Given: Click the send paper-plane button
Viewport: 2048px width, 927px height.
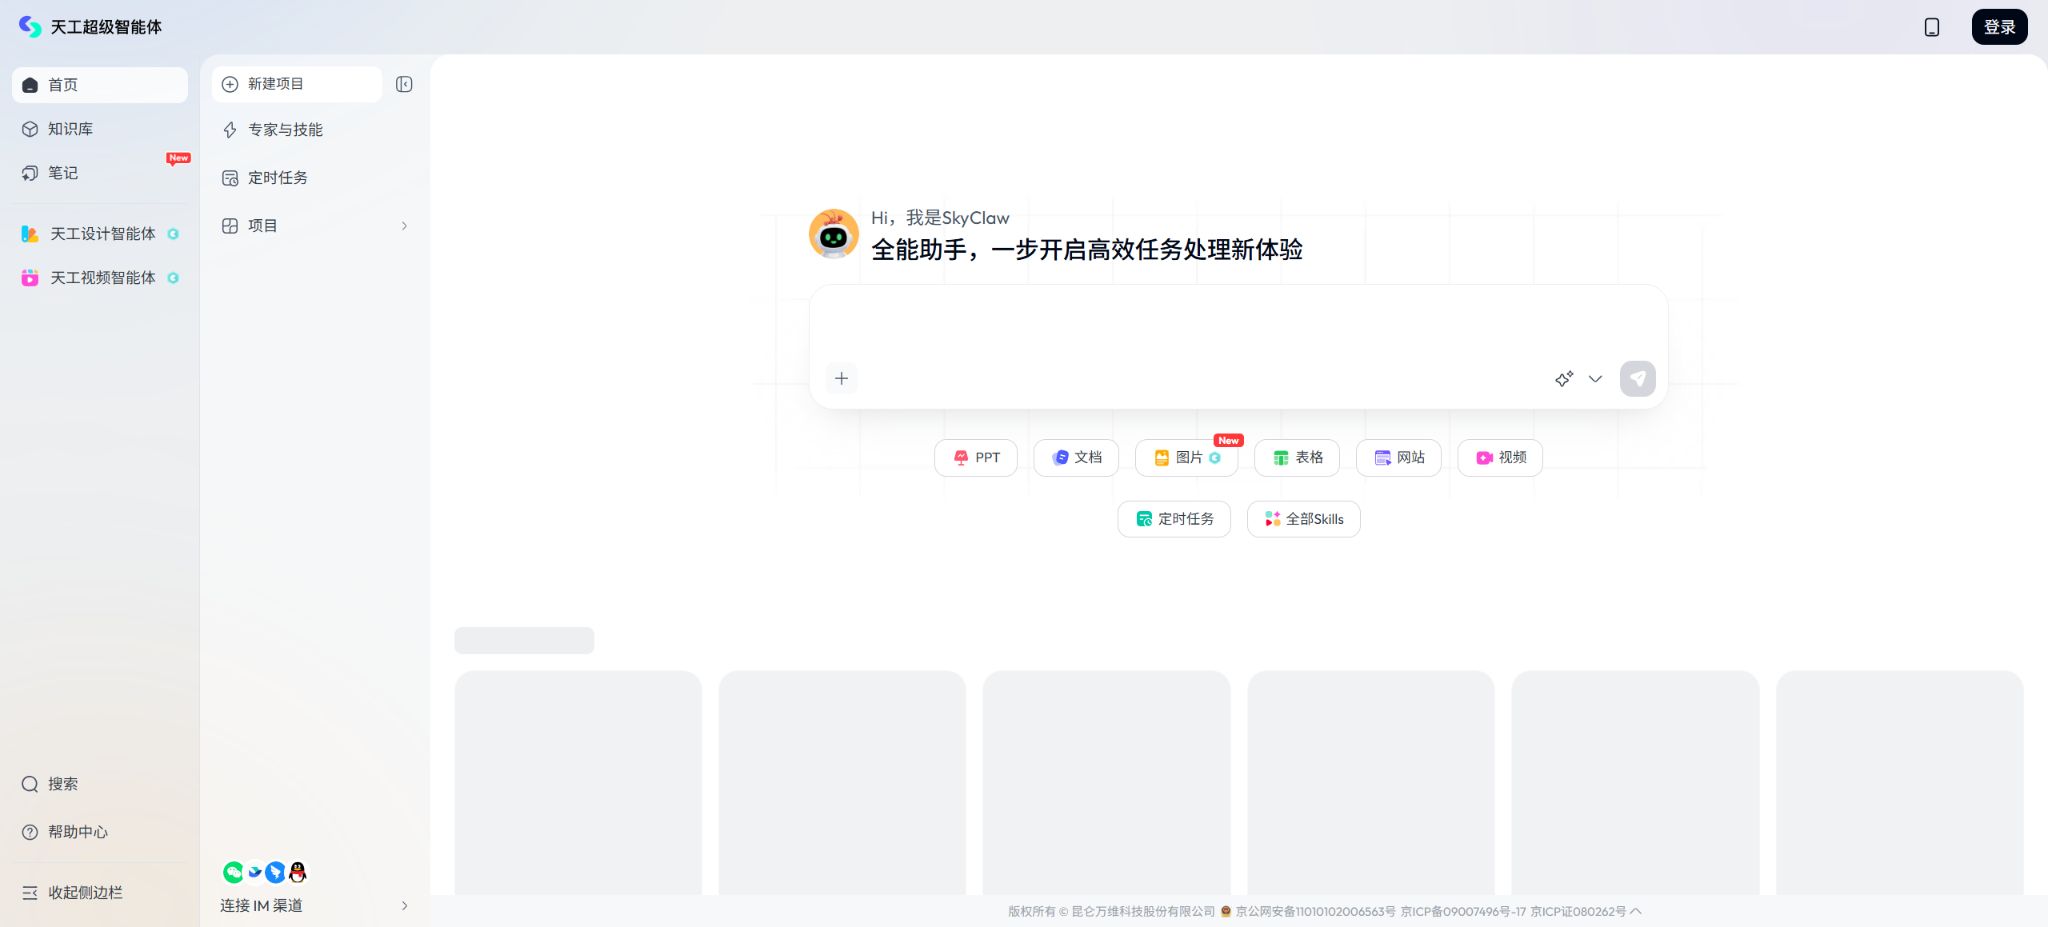Looking at the screenshot, I should [x=1638, y=379].
